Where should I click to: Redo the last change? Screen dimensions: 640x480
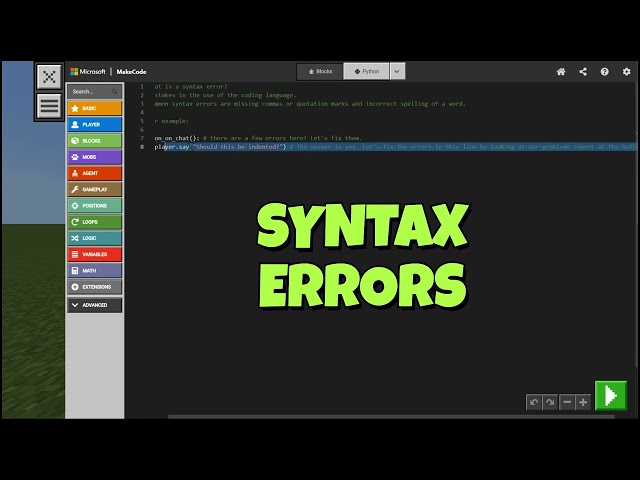(550, 402)
